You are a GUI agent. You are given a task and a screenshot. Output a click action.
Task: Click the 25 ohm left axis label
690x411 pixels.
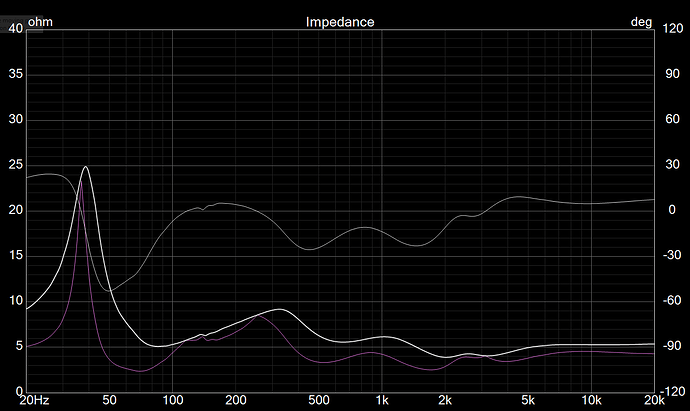point(15,165)
